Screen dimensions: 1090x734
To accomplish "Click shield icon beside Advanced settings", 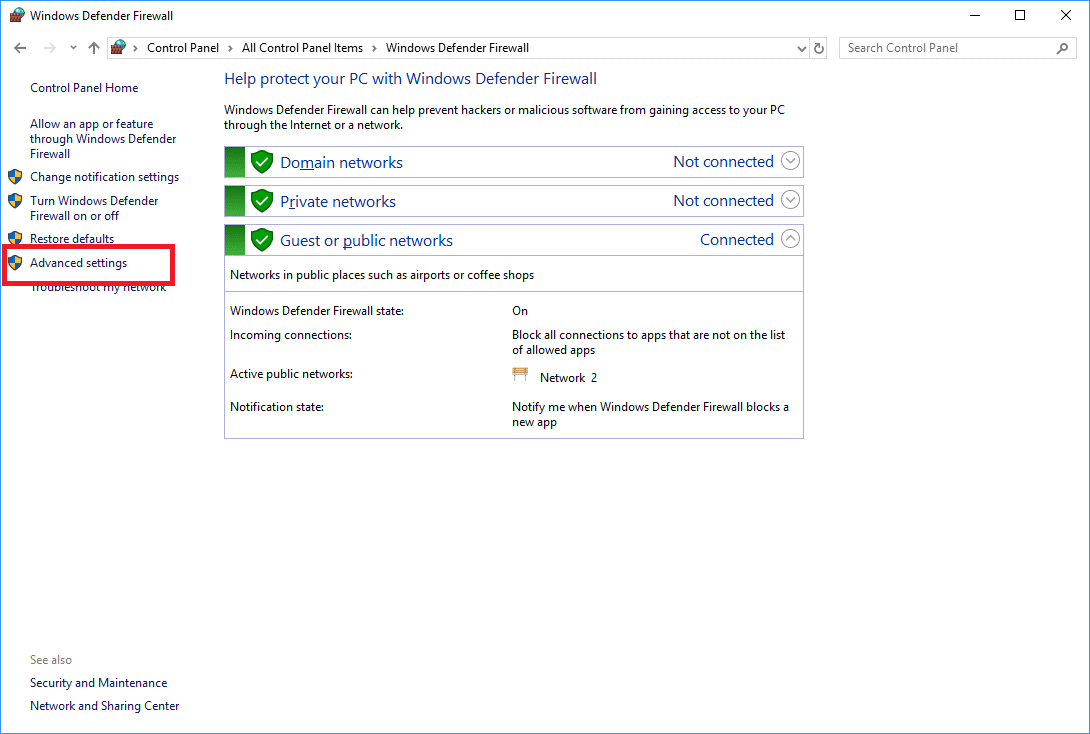I will 15,263.
